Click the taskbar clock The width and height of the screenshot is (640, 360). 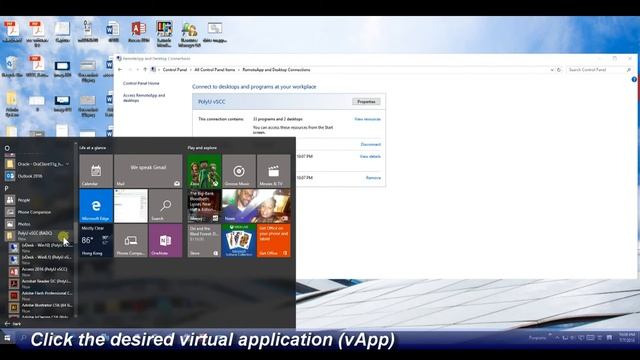[x=627, y=338]
